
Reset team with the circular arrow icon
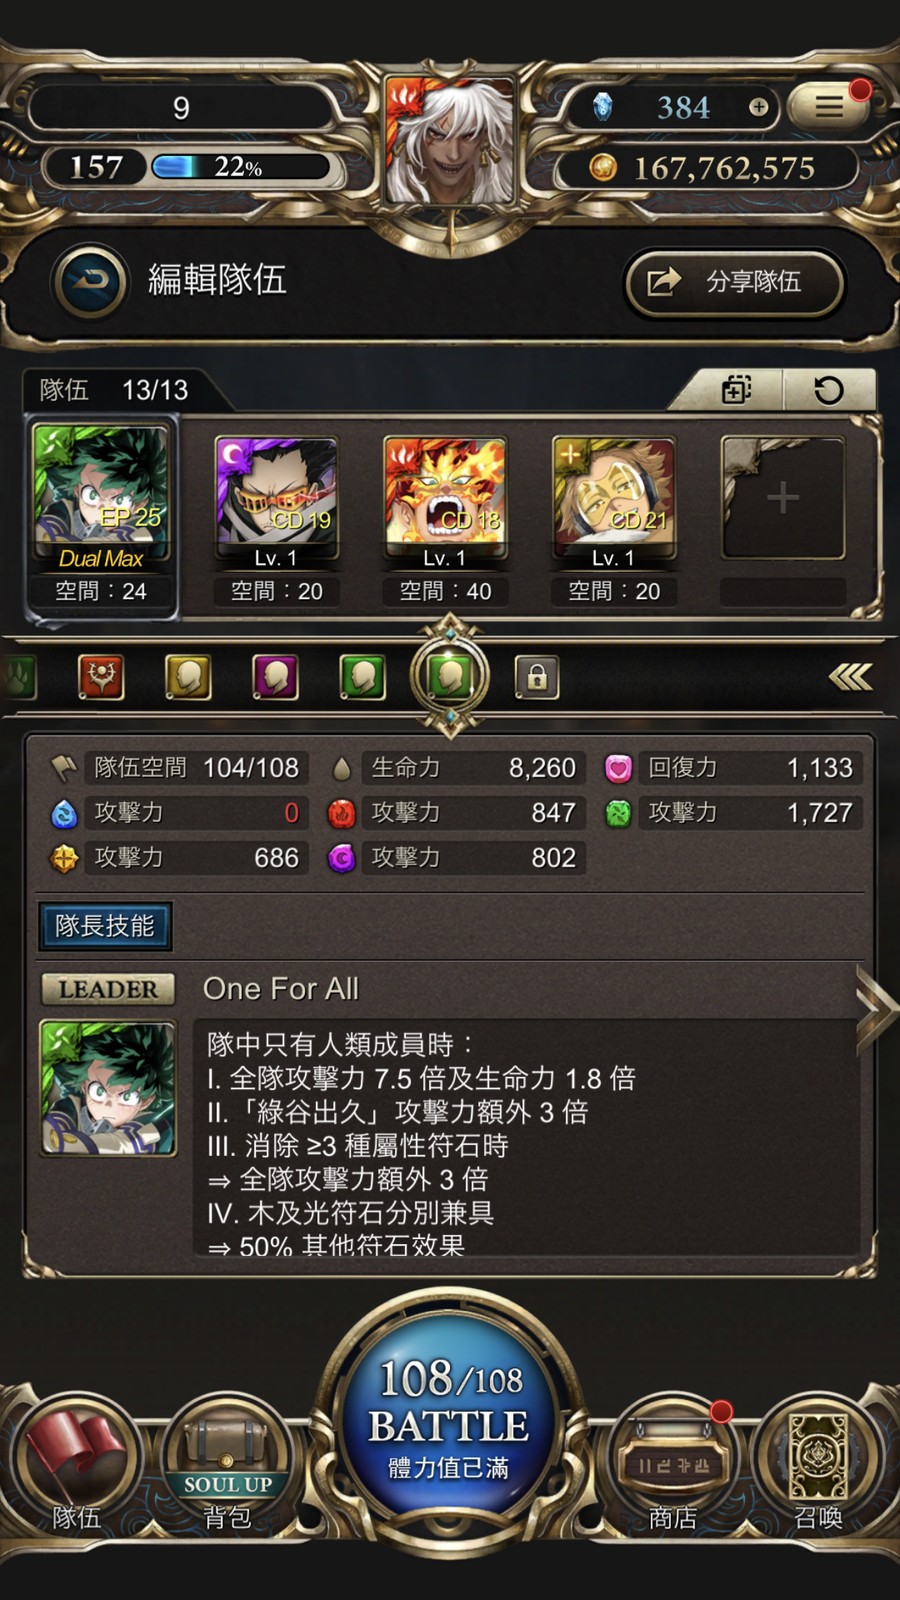tap(828, 390)
